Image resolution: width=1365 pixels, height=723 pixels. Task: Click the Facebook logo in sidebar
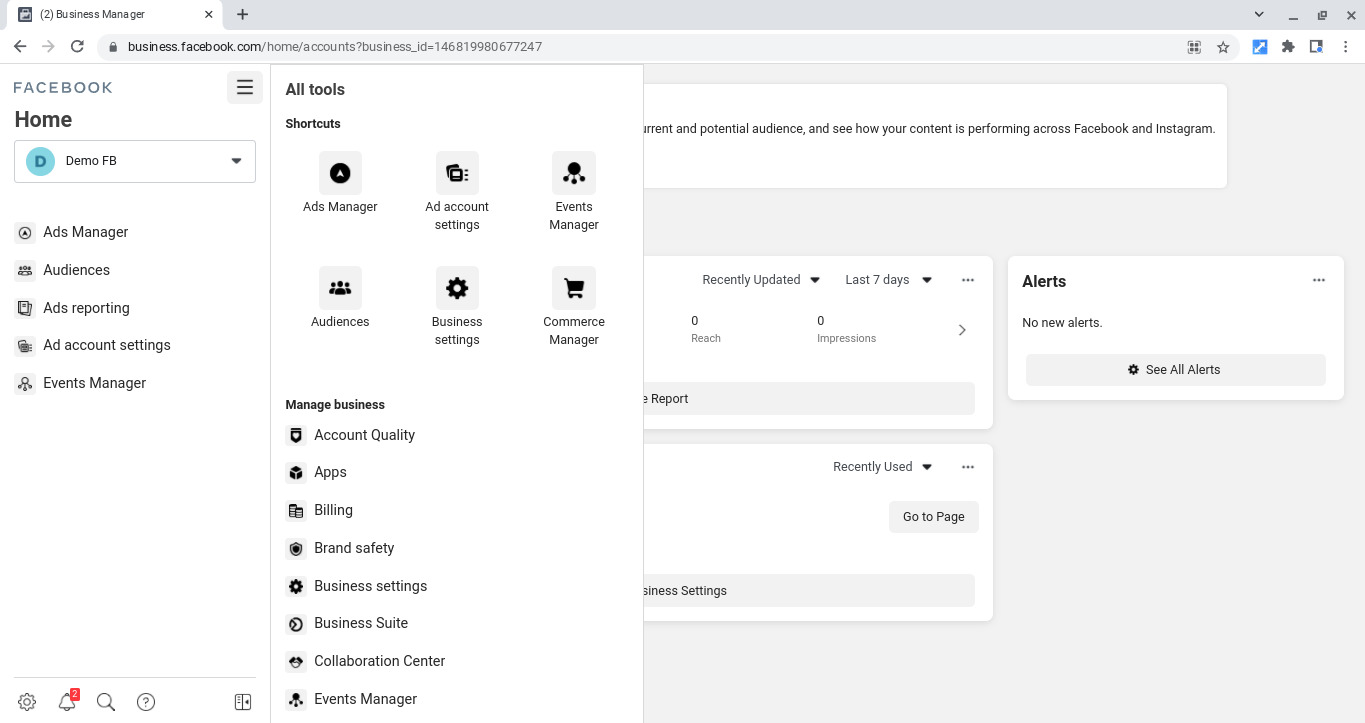63,88
